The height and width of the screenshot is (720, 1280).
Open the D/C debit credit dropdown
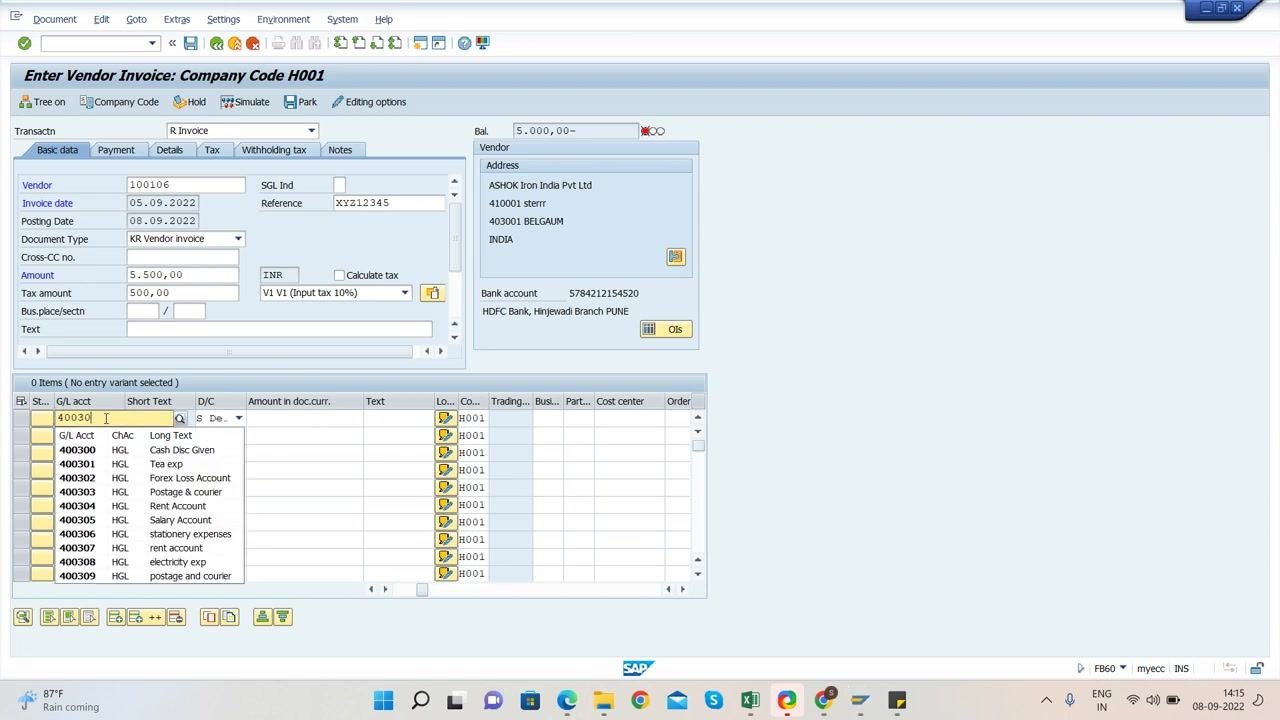coord(238,418)
